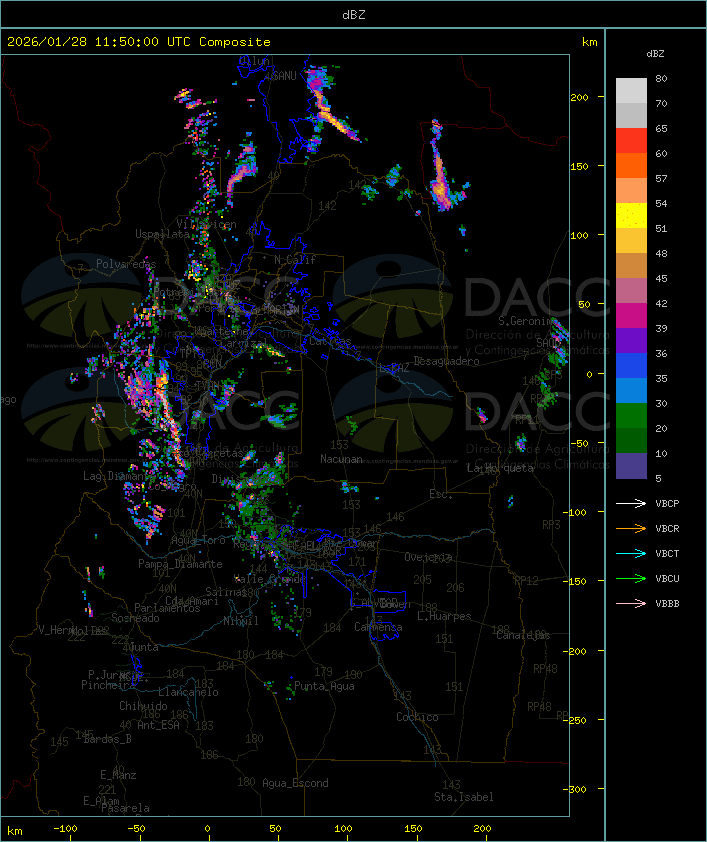Click the UTC Composite timestamp text
This screenshot has height=842, width=707.
139,42
